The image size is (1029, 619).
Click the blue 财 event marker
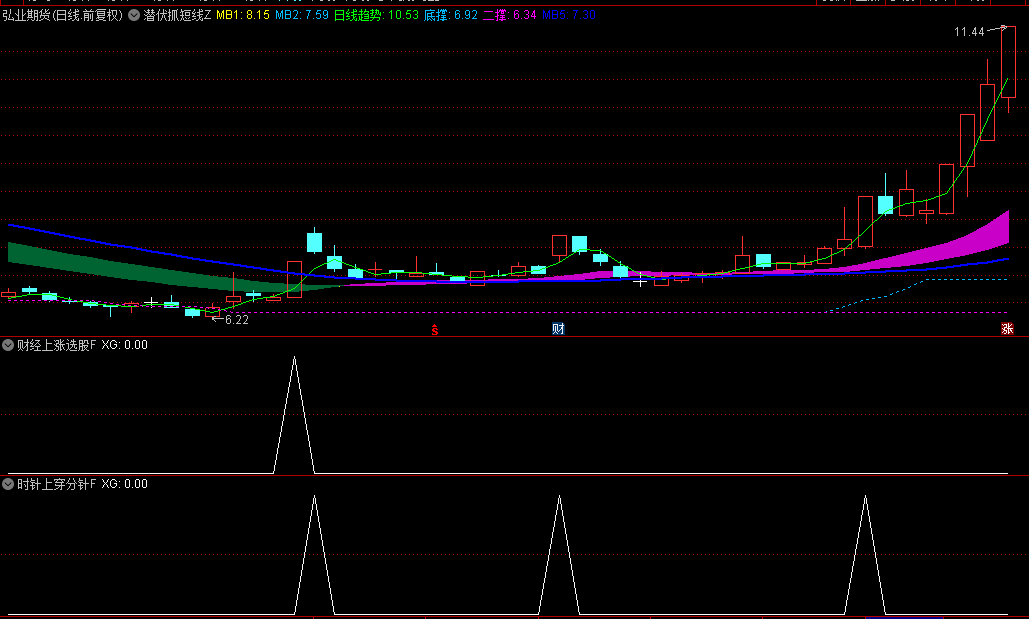click(558, 329)
